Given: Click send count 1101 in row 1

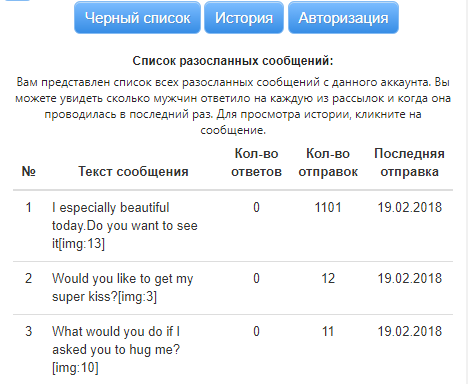Looking at the screenshot, I should (x=328, y=207).
